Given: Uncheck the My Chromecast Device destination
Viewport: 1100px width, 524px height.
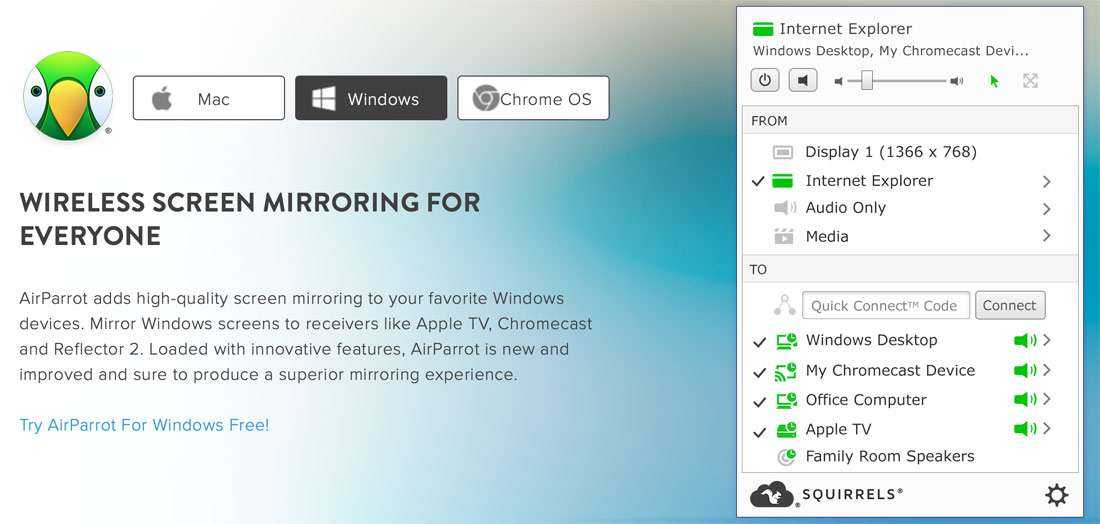Looking at the screenshot, I should coord(759,373).
